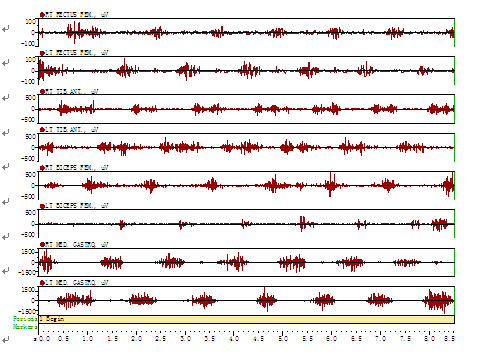Select the LT TIB. ANT. channel title
This screenshot has height=362, width=489.
[x=72, y=130]
